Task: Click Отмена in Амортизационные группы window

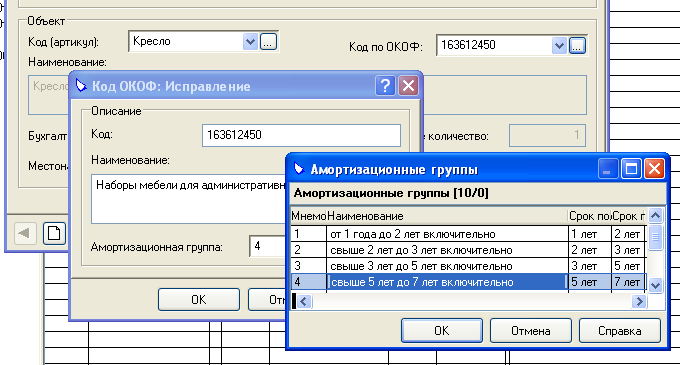Action: [531, 331]
